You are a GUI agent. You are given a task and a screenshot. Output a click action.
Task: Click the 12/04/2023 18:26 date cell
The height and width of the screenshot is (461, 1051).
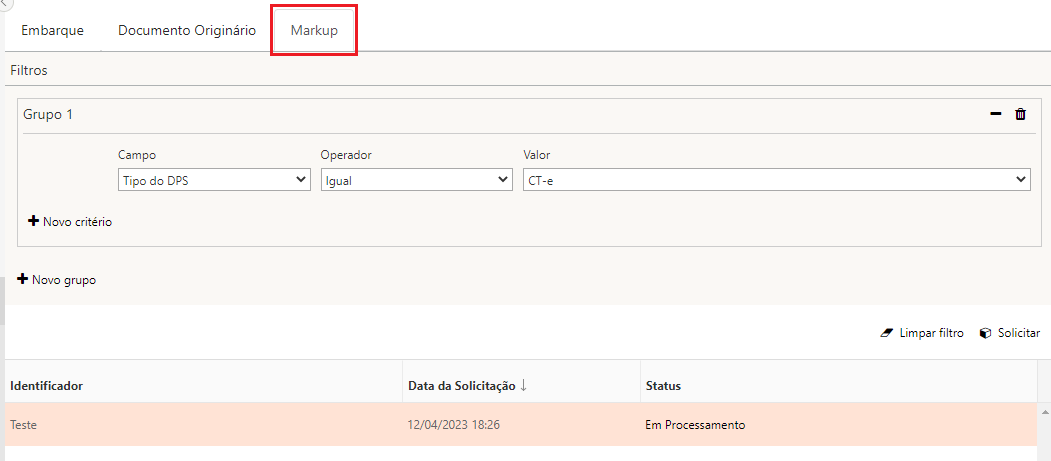pos(454,425)
